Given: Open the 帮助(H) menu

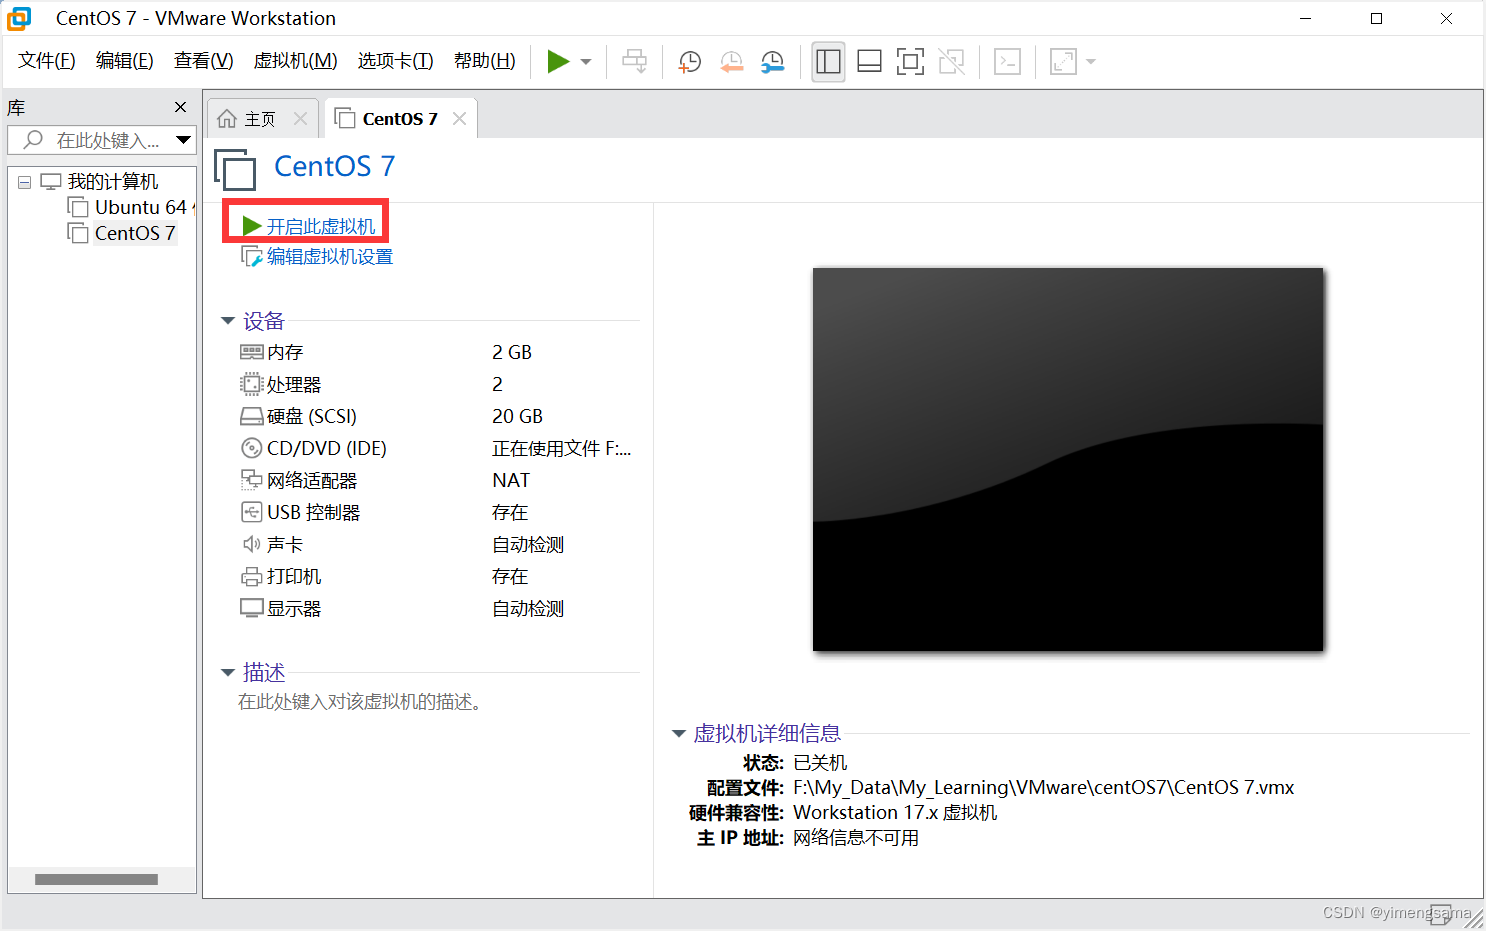Looking at the screenshot, I should [x=484, y=61].
